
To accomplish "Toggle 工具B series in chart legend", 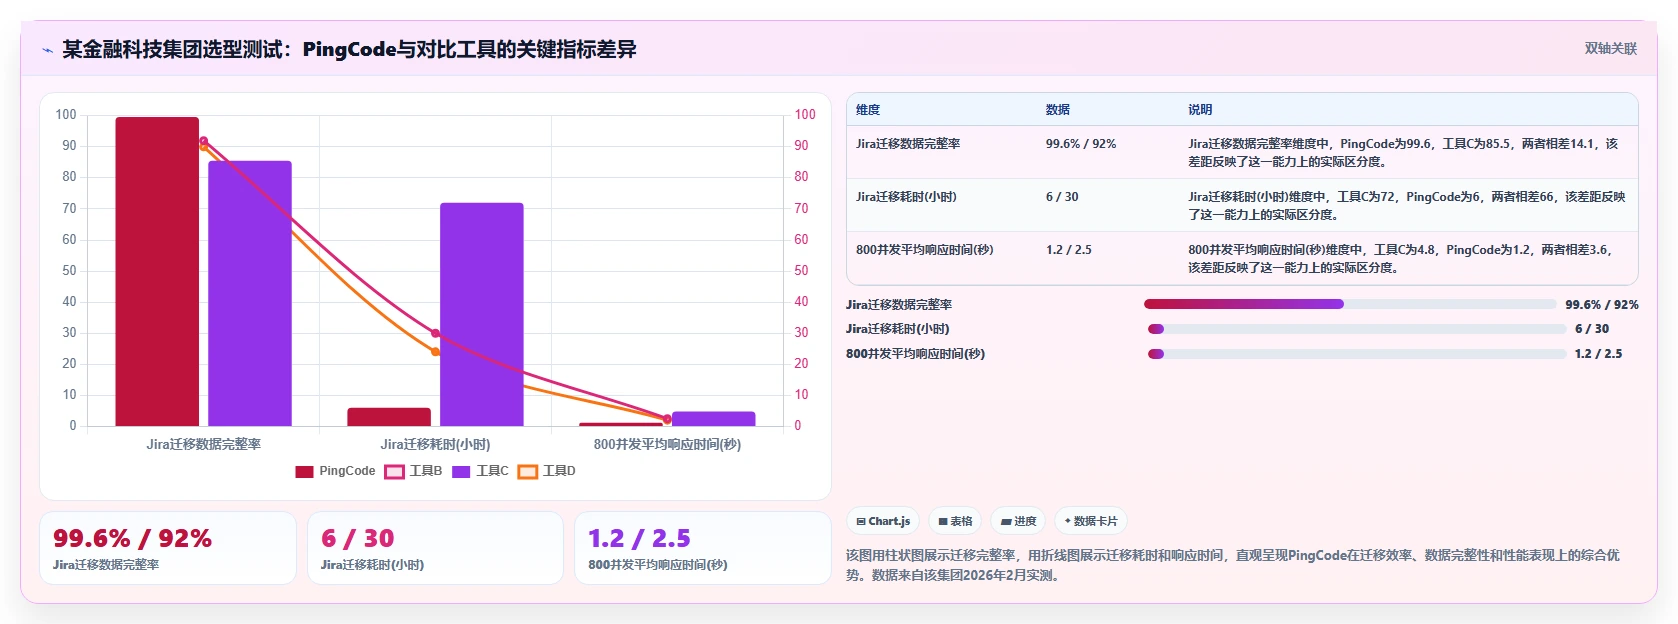I will (x=413, y=471).
